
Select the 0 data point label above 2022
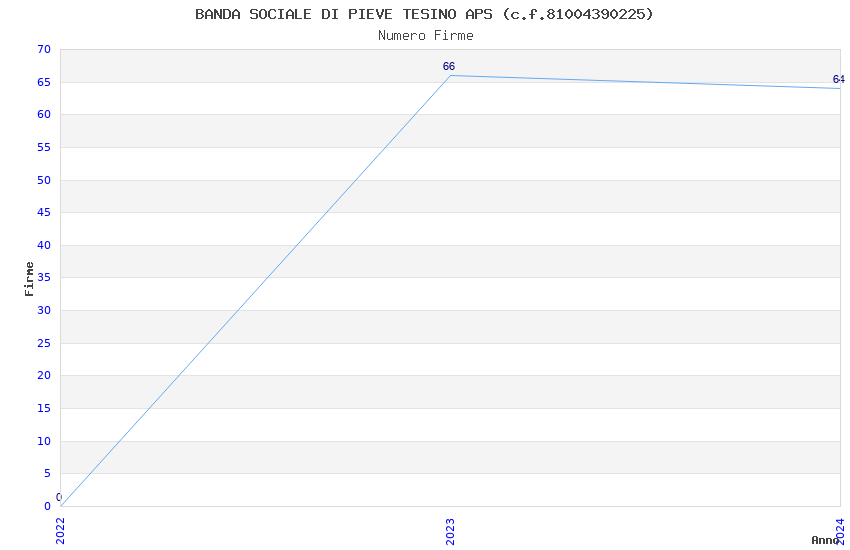[x=59, y=497]
